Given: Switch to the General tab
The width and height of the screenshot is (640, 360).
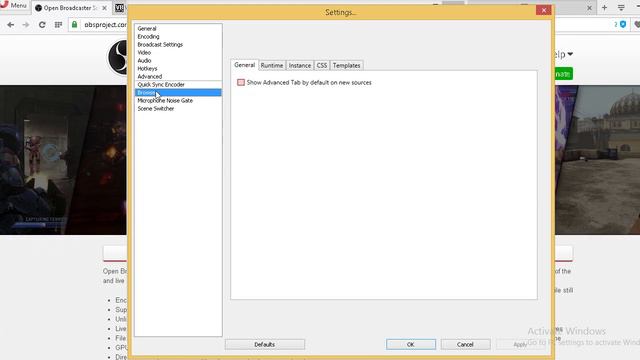Looking at the screenshot, I should point(244,65).
